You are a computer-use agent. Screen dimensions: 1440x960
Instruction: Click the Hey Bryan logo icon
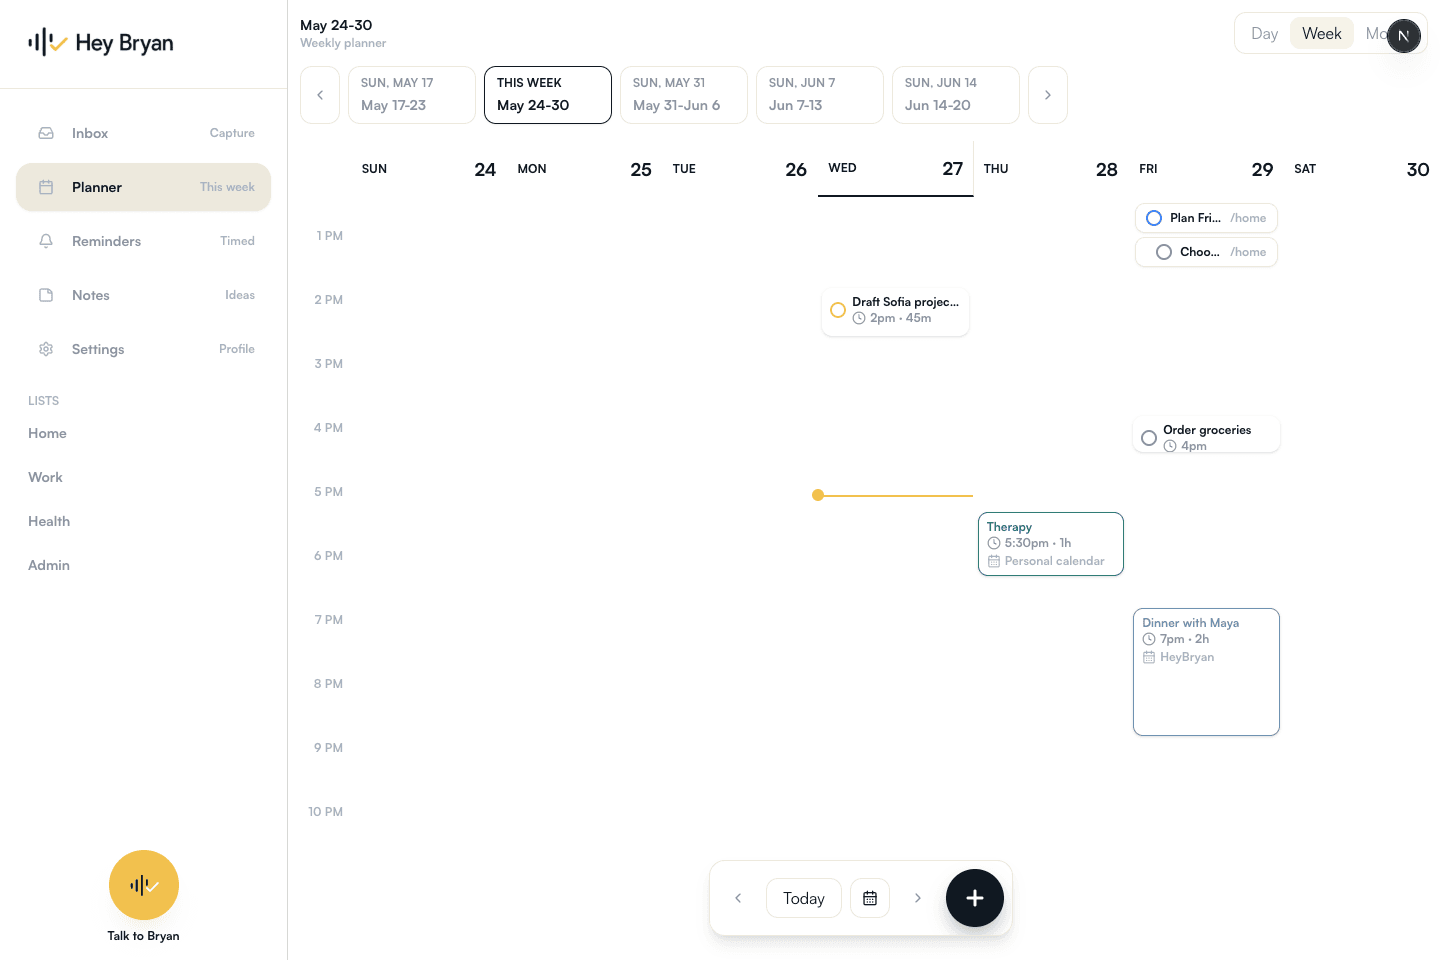coord(47,42)
